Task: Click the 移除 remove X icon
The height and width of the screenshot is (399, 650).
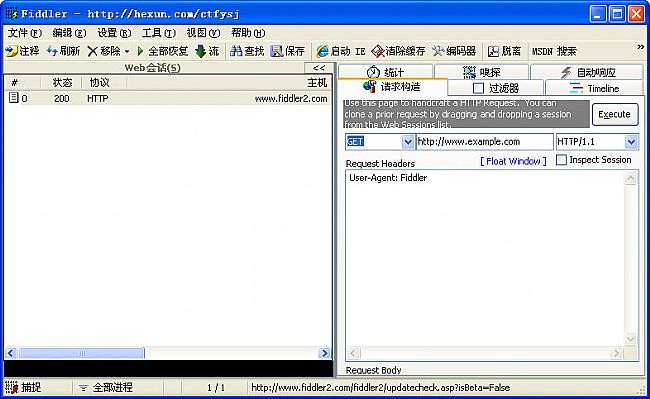Action: (x=92, y=51)
